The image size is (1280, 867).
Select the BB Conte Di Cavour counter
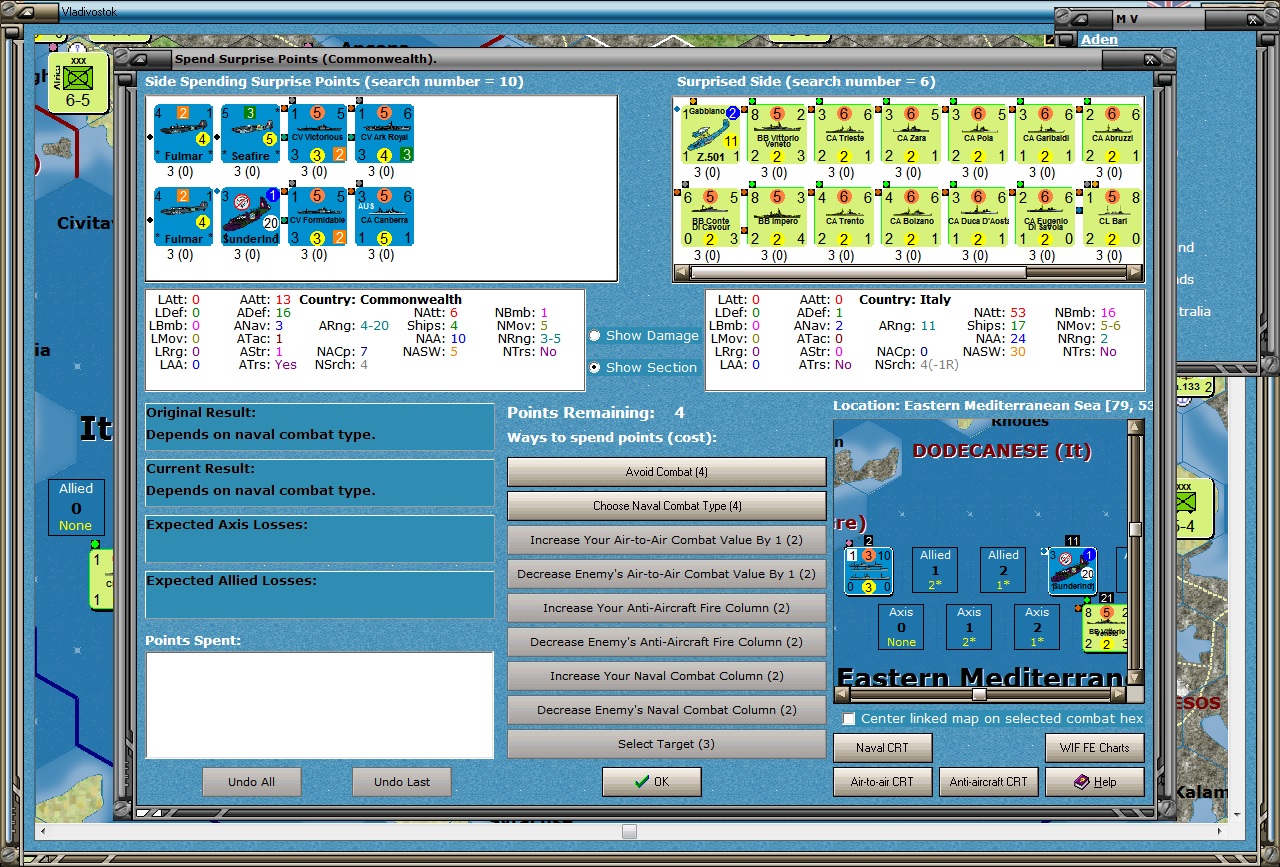point(710,217)
